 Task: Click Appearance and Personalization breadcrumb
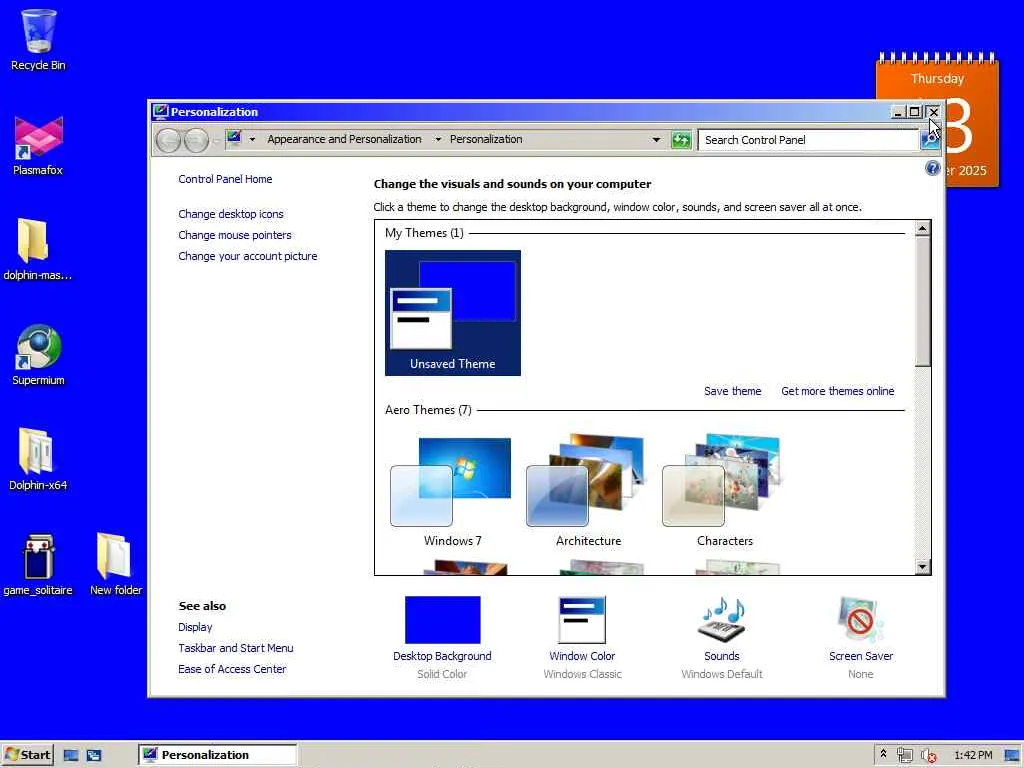coord(344,139)
